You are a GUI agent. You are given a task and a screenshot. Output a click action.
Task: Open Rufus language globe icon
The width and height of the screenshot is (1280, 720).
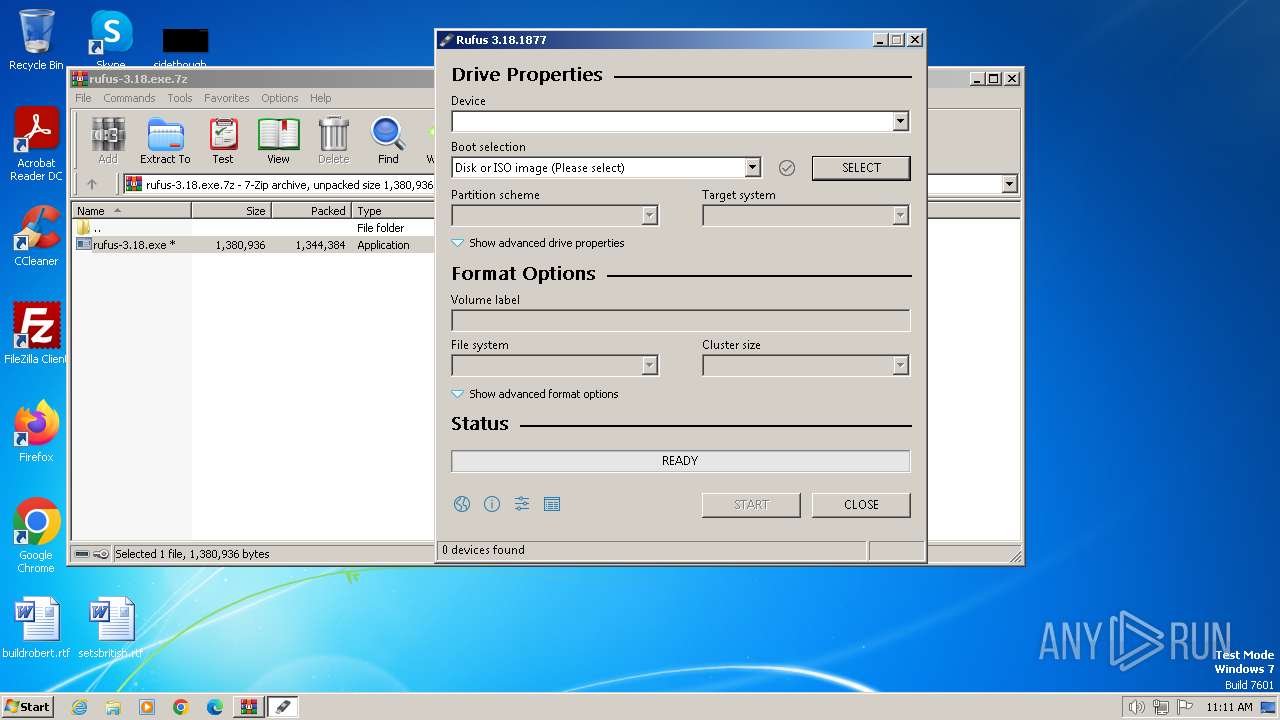pyautogui.click(x=462, y=504)
